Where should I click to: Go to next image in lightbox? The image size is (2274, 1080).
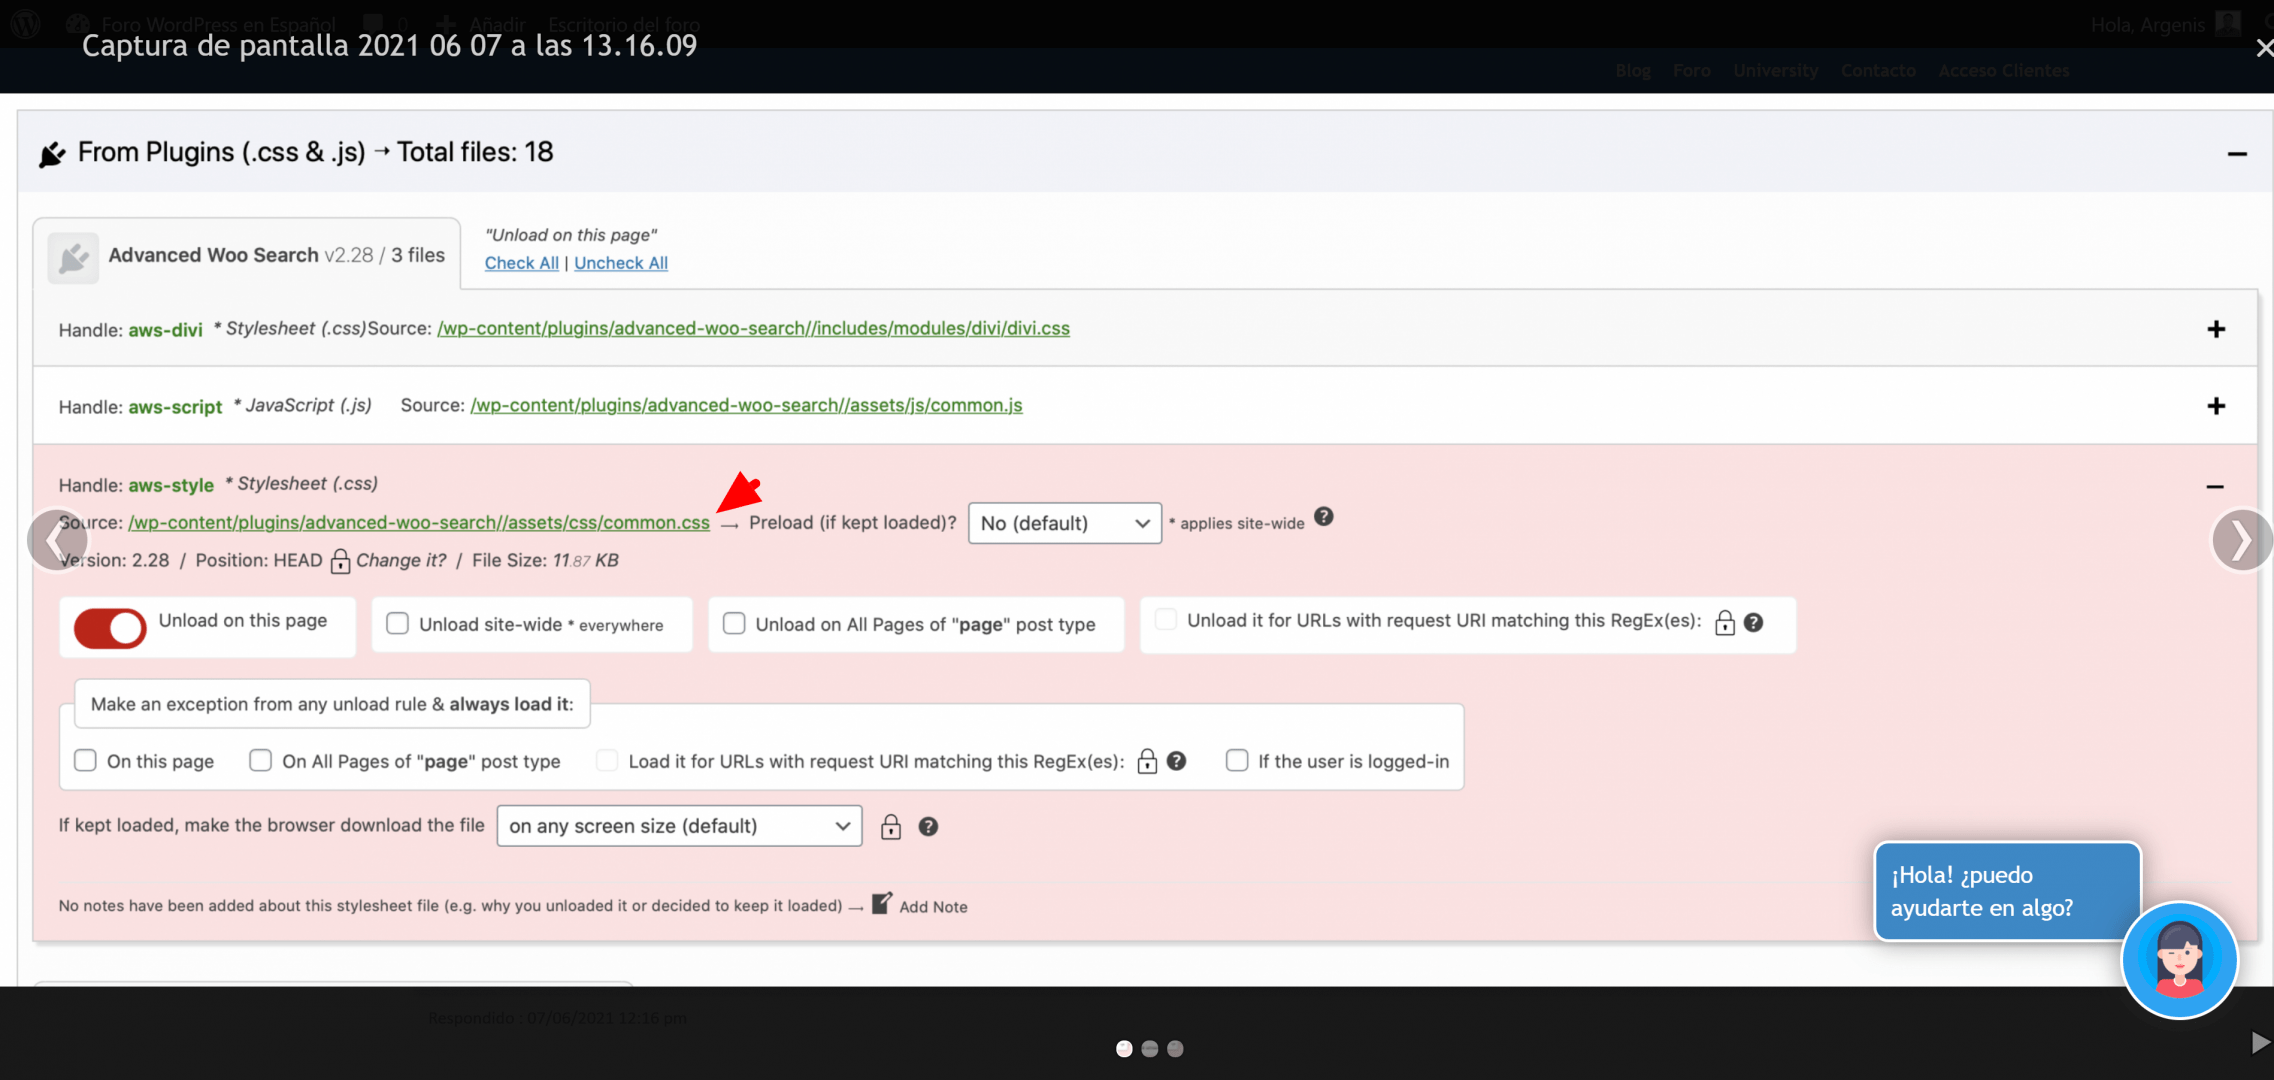tap(2241, 540)
